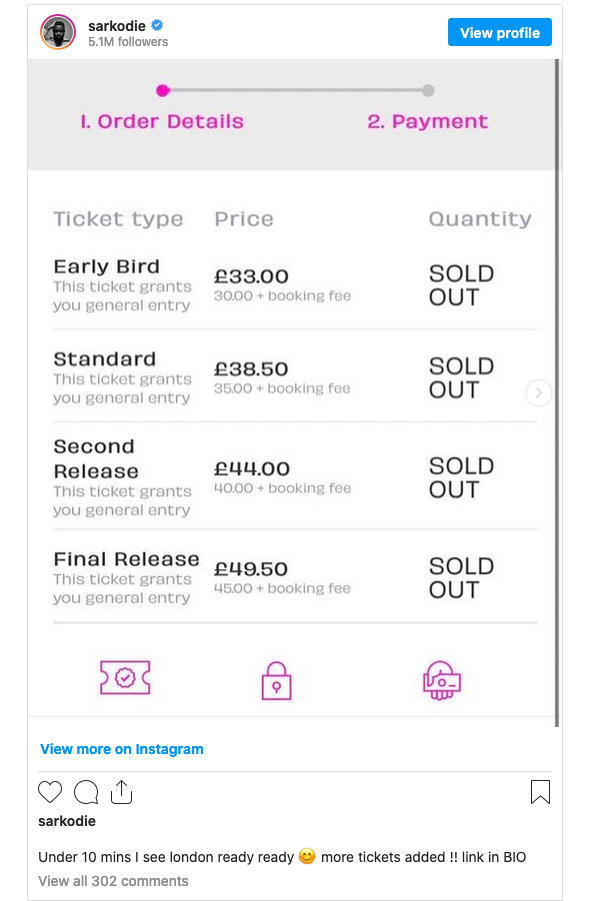Image resolution: width=591 pixels, height=901 pixels.
Task: Click the hand holding ticket icon
Action: coord(442,680)
